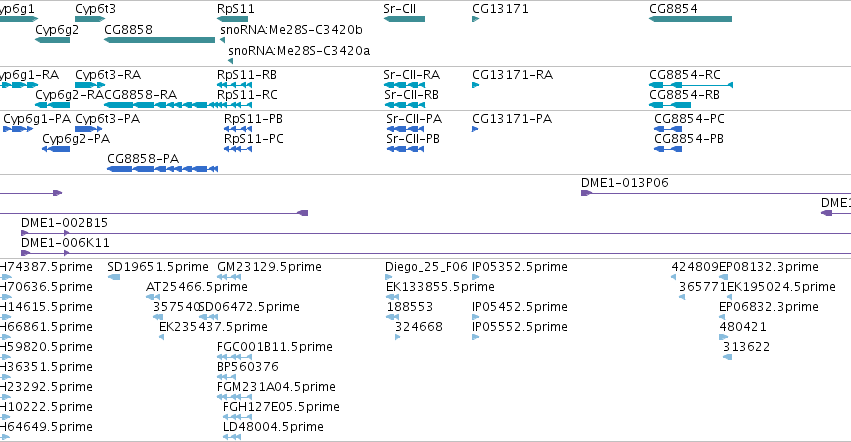Screen dimensions: 851x442
Task: Click the Sr-CII-RA transcript
Action: pos(404,85)
